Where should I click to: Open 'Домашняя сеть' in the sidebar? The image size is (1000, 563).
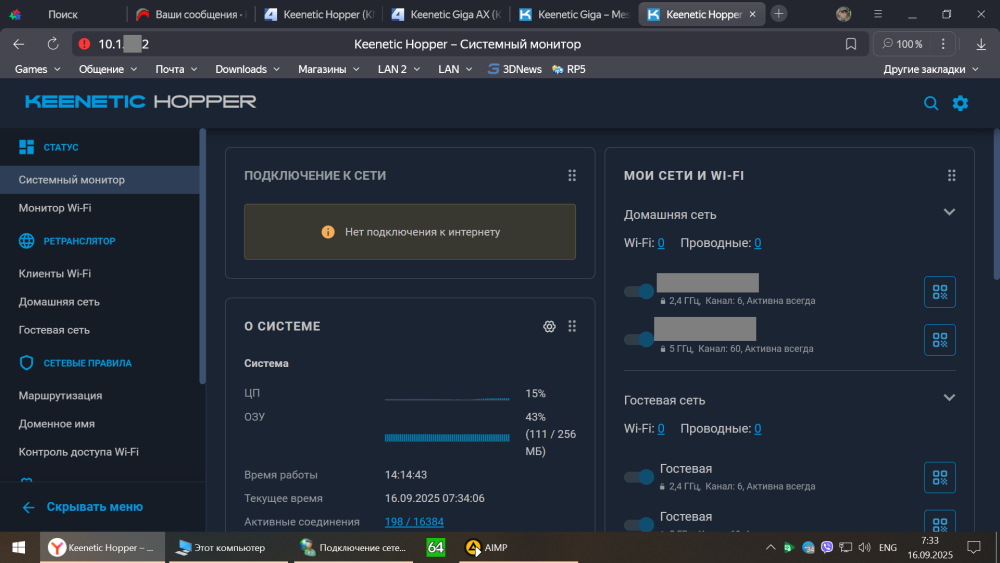click(x=59, y=302)
